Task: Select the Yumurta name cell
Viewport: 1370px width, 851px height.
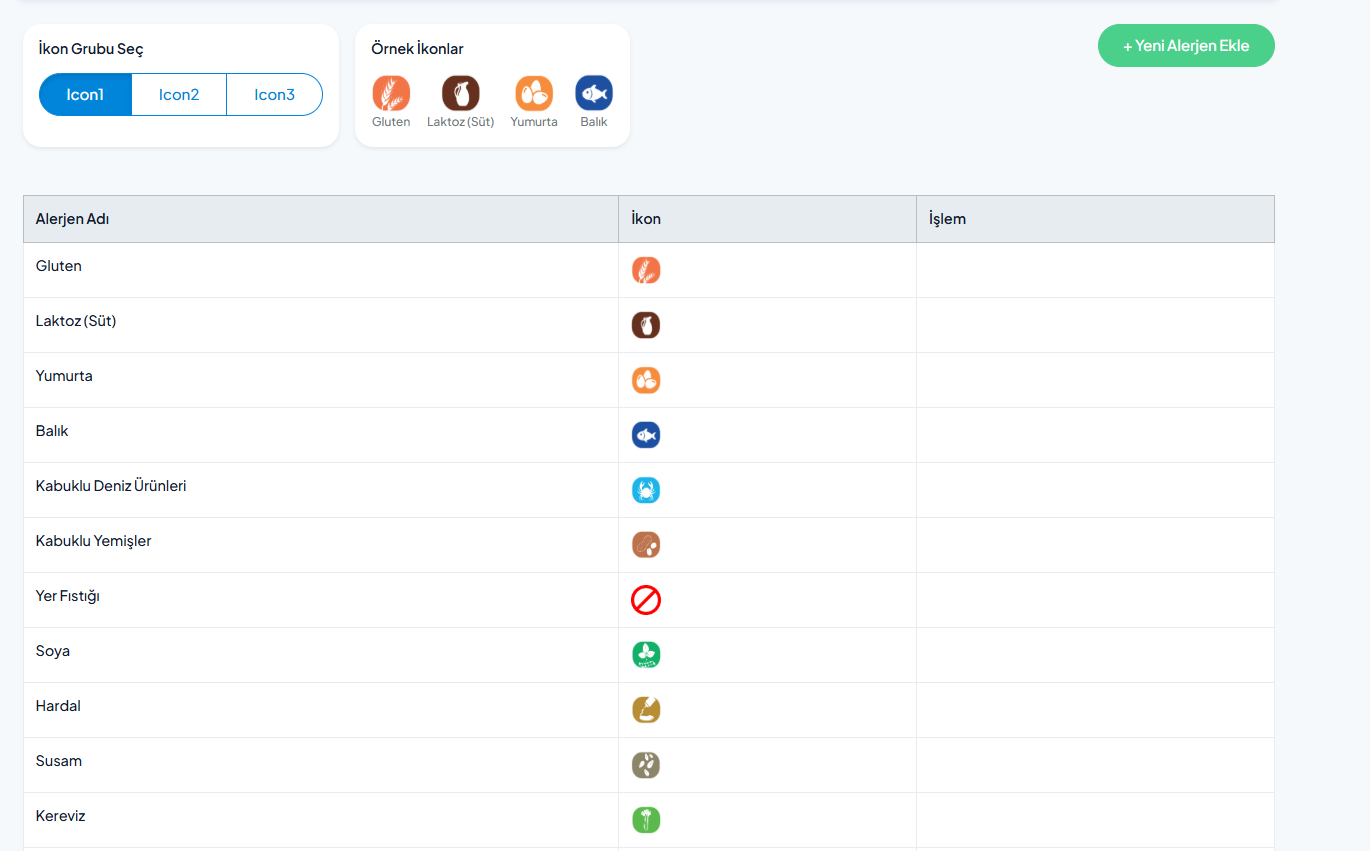Action: 321,380
